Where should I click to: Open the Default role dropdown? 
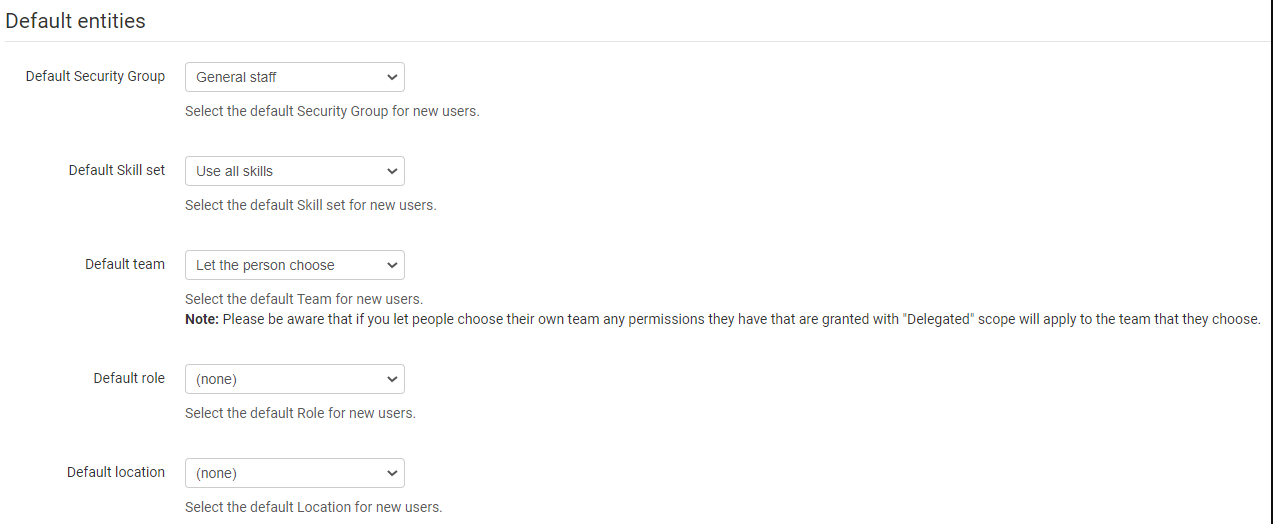tap(294, 379)
